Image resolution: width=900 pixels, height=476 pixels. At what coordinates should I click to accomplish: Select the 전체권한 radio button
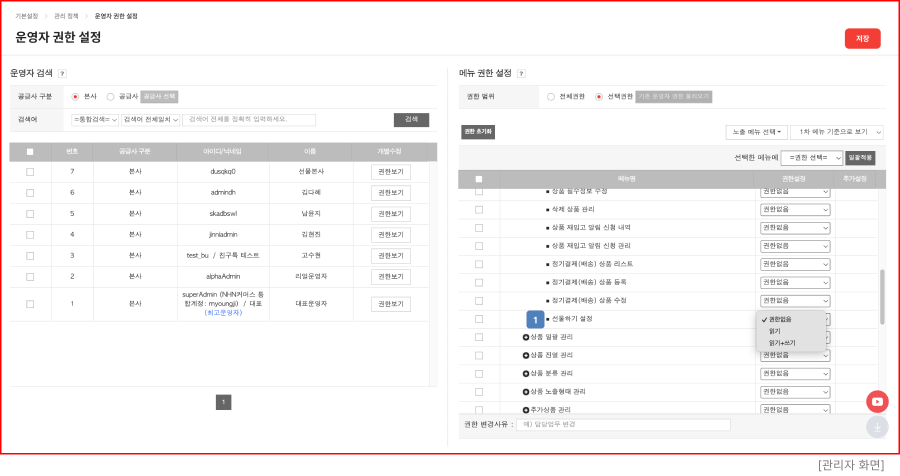coord(550,97)
